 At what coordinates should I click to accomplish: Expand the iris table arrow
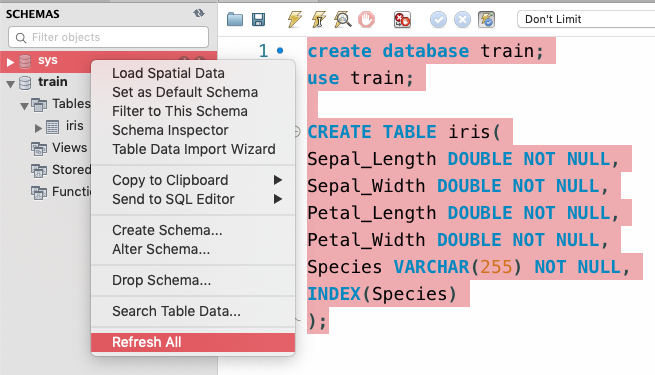coord(38,128)
